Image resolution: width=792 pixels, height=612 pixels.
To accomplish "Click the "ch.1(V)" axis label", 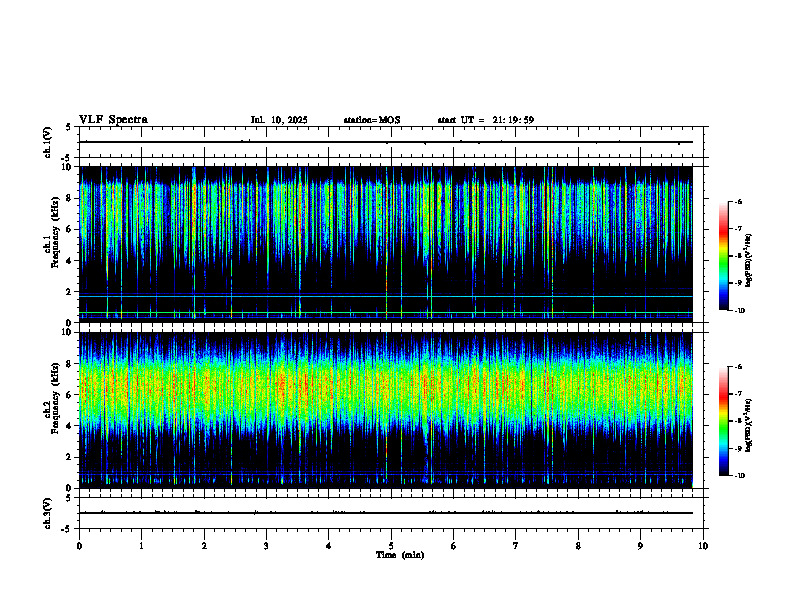I will click(x=47, y=142).
